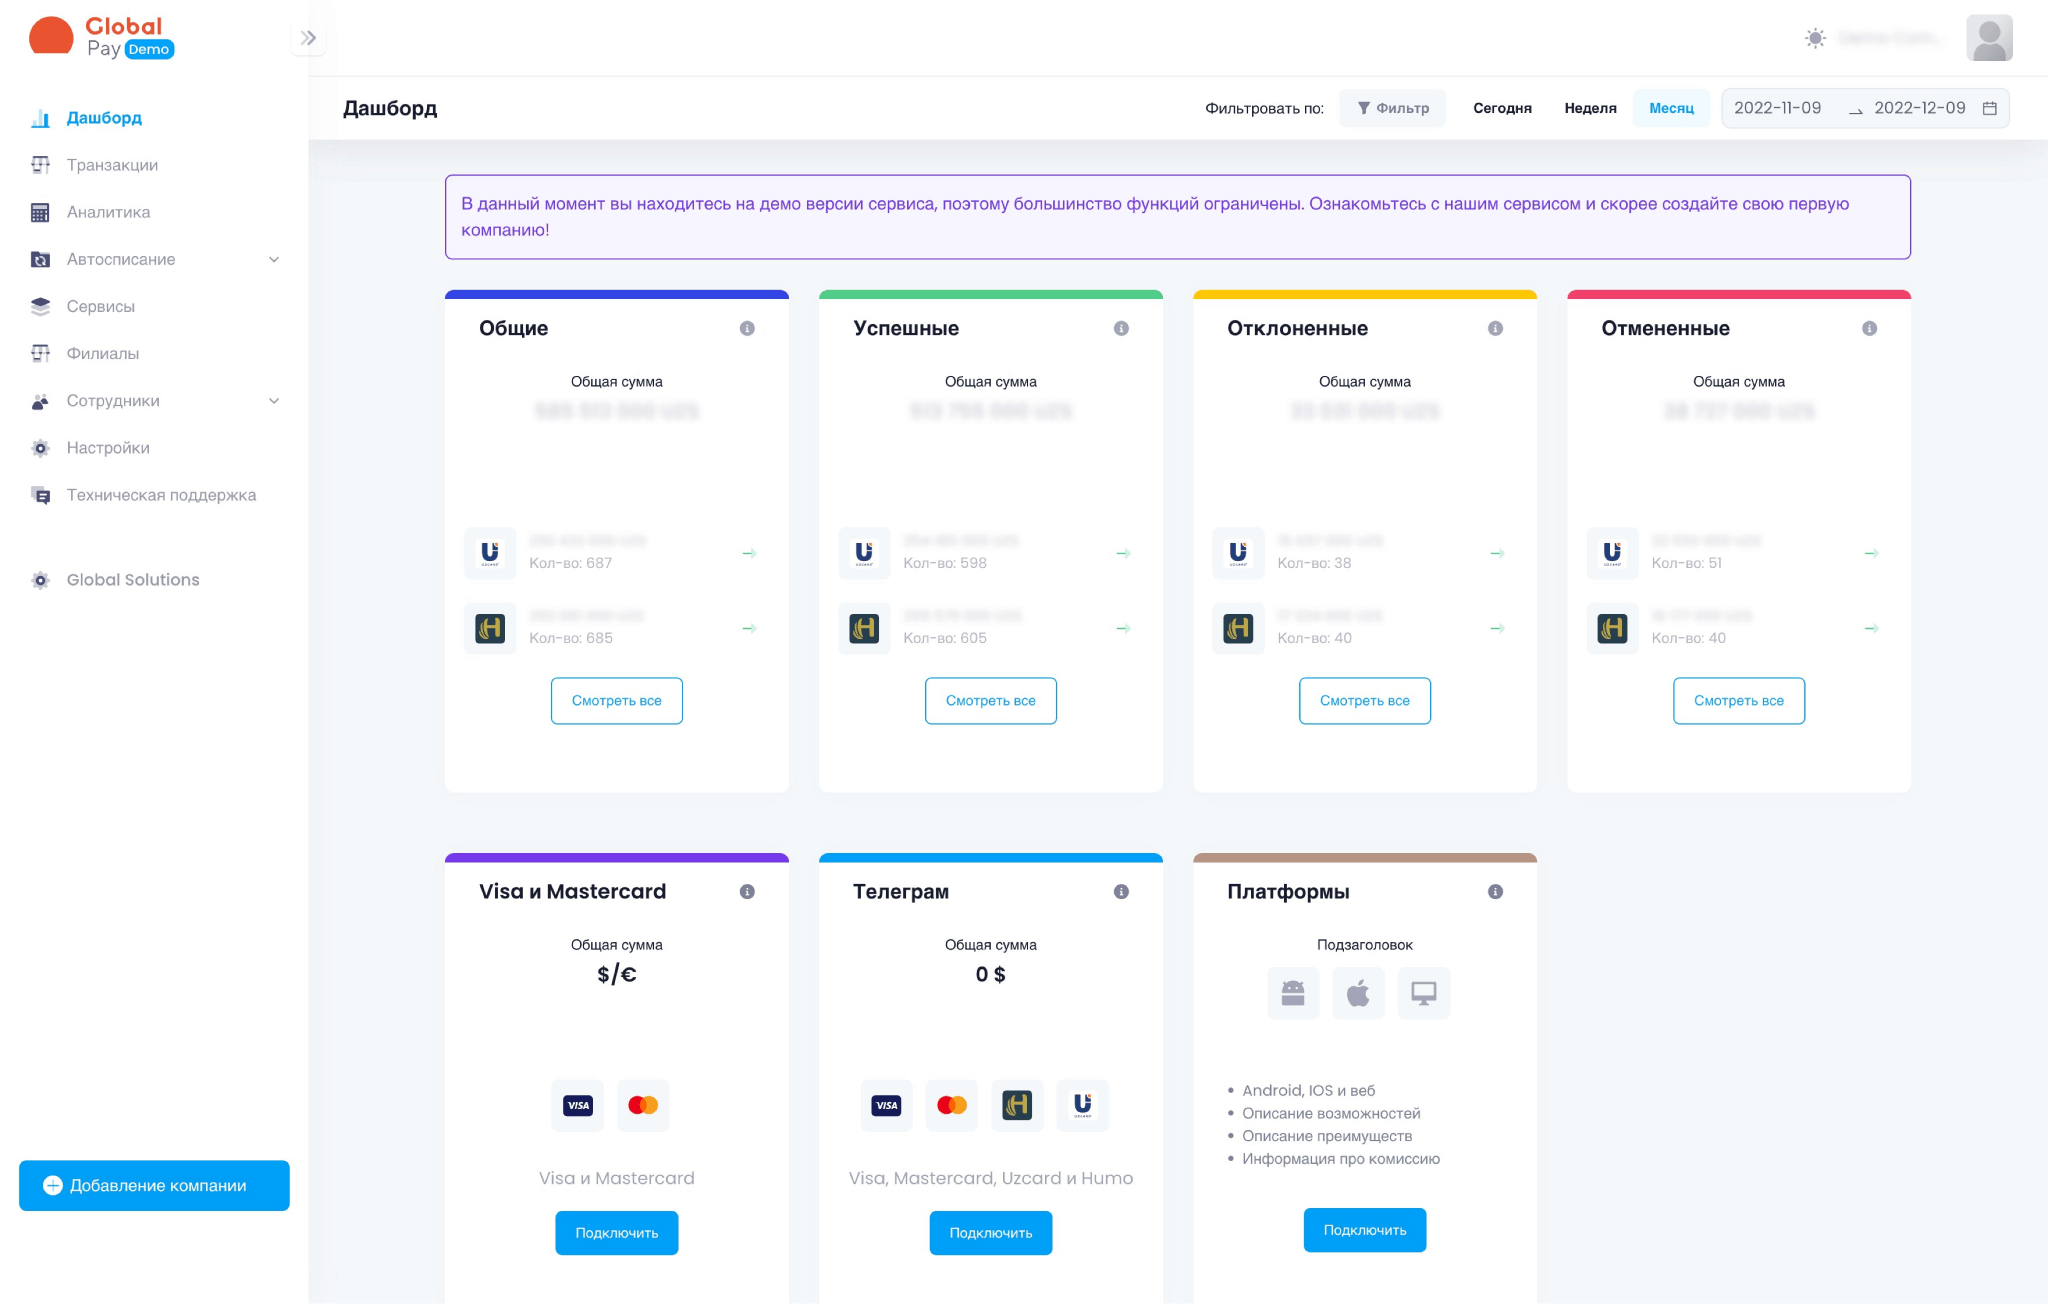Click the Uzcard arrow in the Успешные card

[x=1123, y=553]
